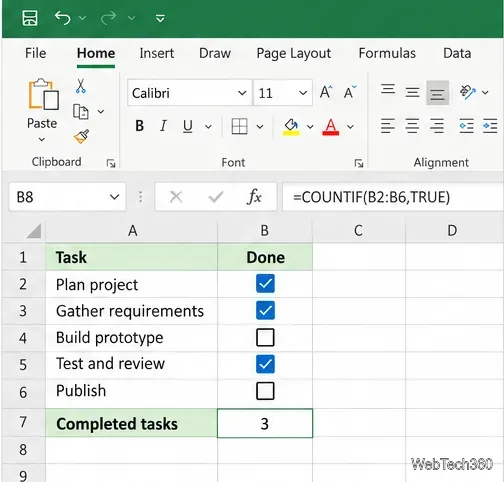Click the Paste clipboard icon
The image size is (504, 482).
[43, 94]
